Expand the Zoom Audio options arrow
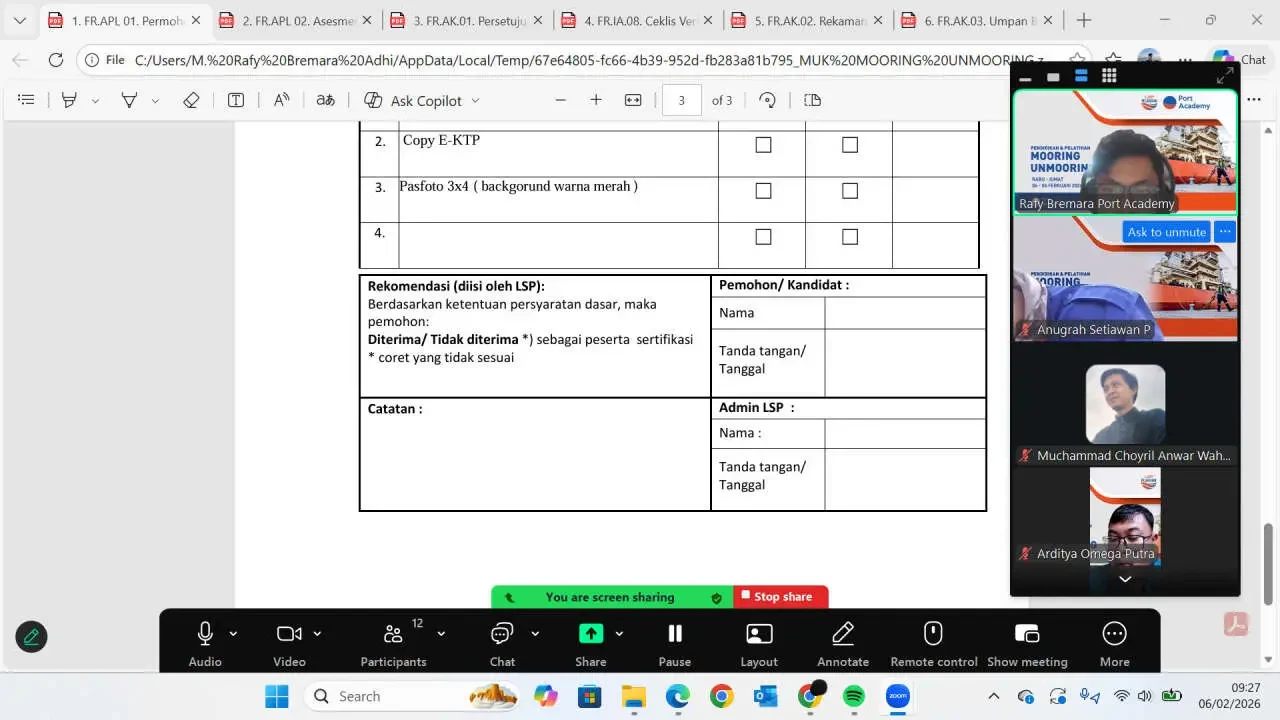This screenshot has height=720, width=1280. 233,633
